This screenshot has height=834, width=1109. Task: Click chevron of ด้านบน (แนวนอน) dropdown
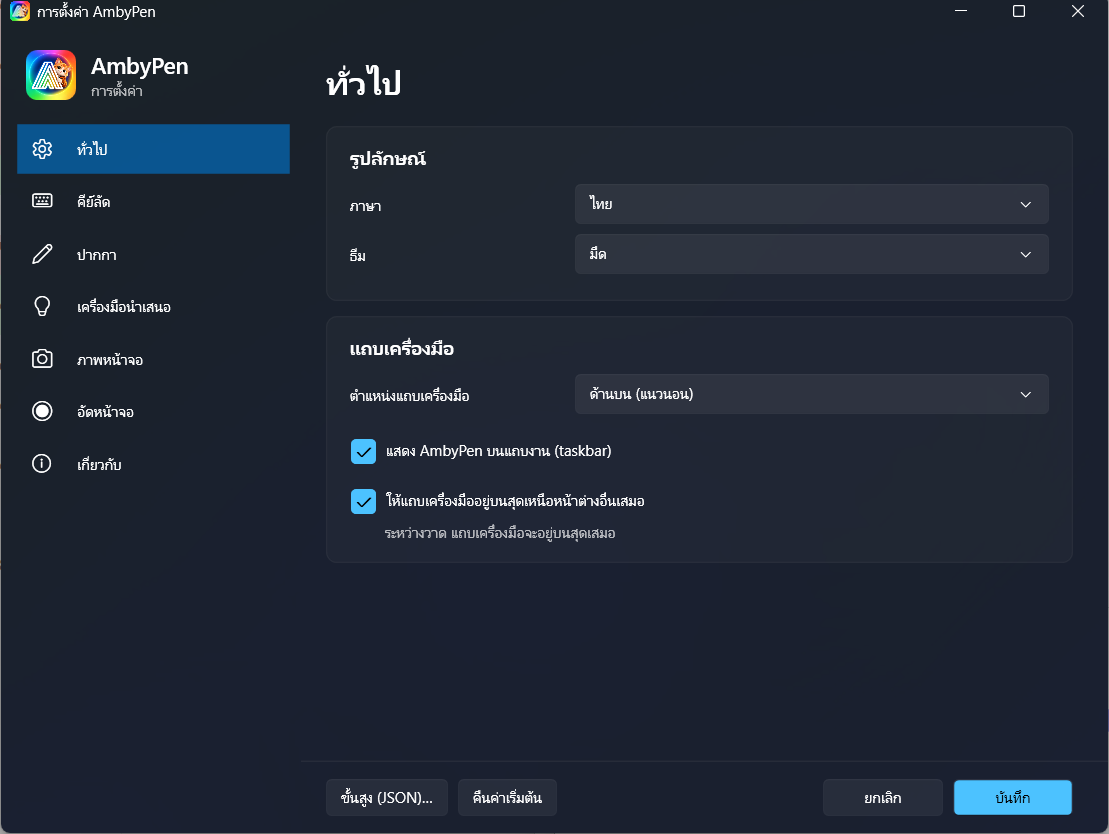1026,395
